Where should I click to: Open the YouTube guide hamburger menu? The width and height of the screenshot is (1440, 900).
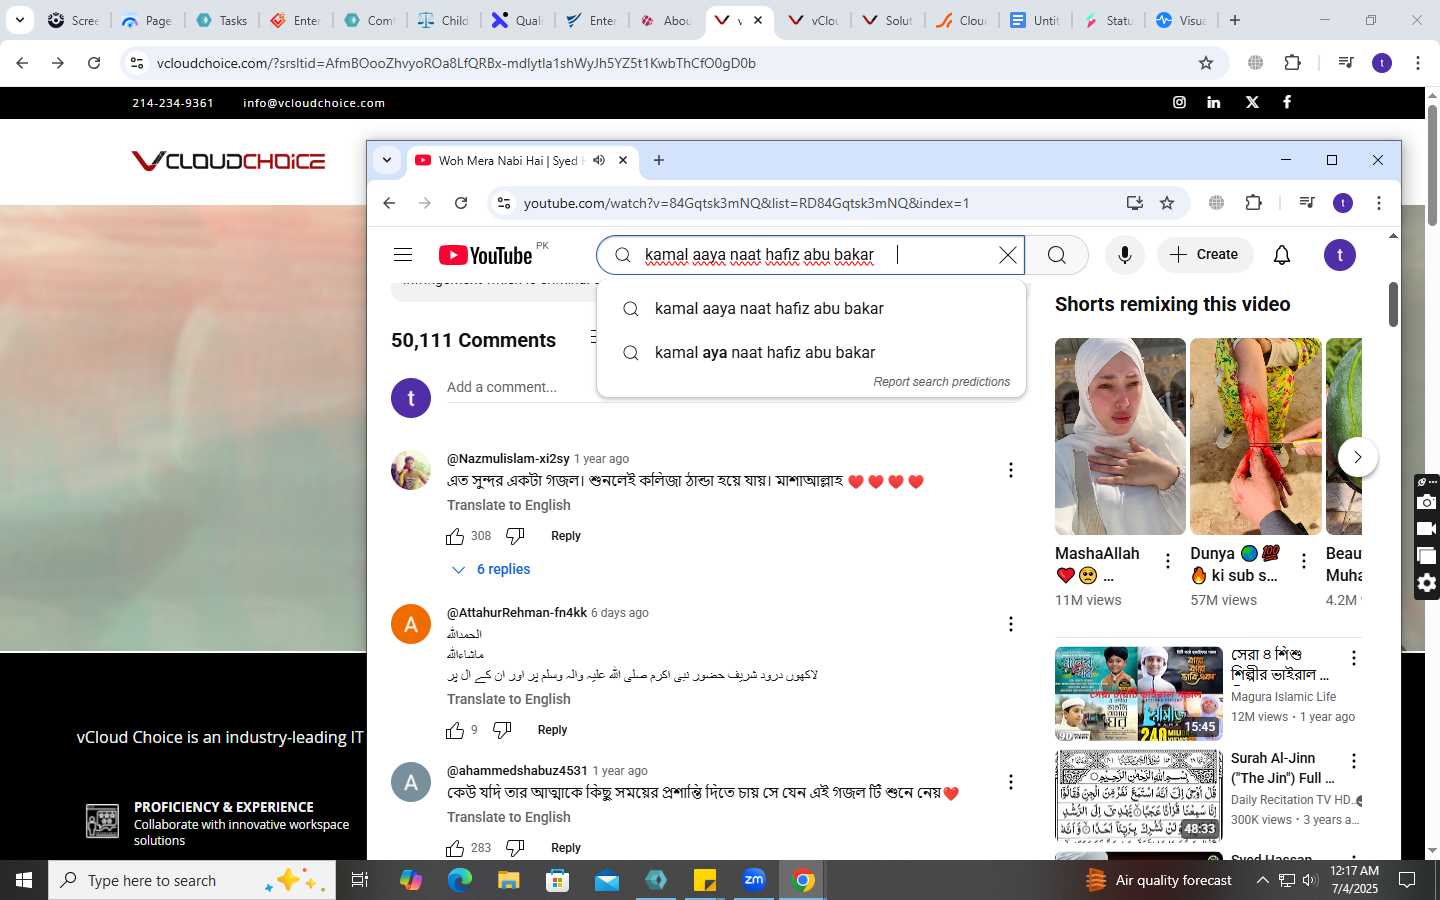tap(403, 255)
